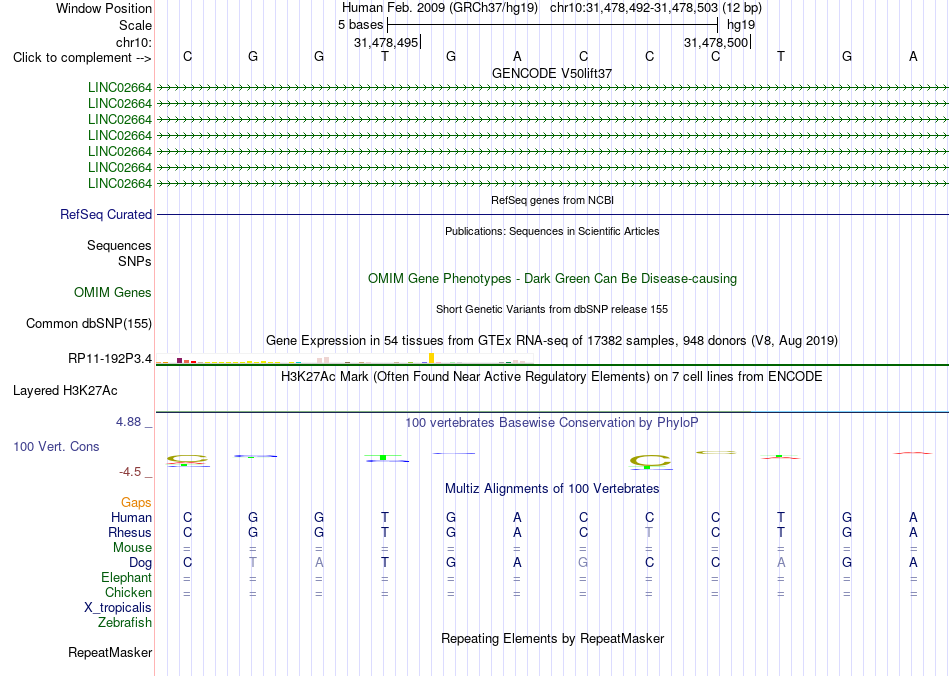Viewport: 950px width, 676px height.
Task: Select the X_tropicalis species row label
Action: pos(118,608)
